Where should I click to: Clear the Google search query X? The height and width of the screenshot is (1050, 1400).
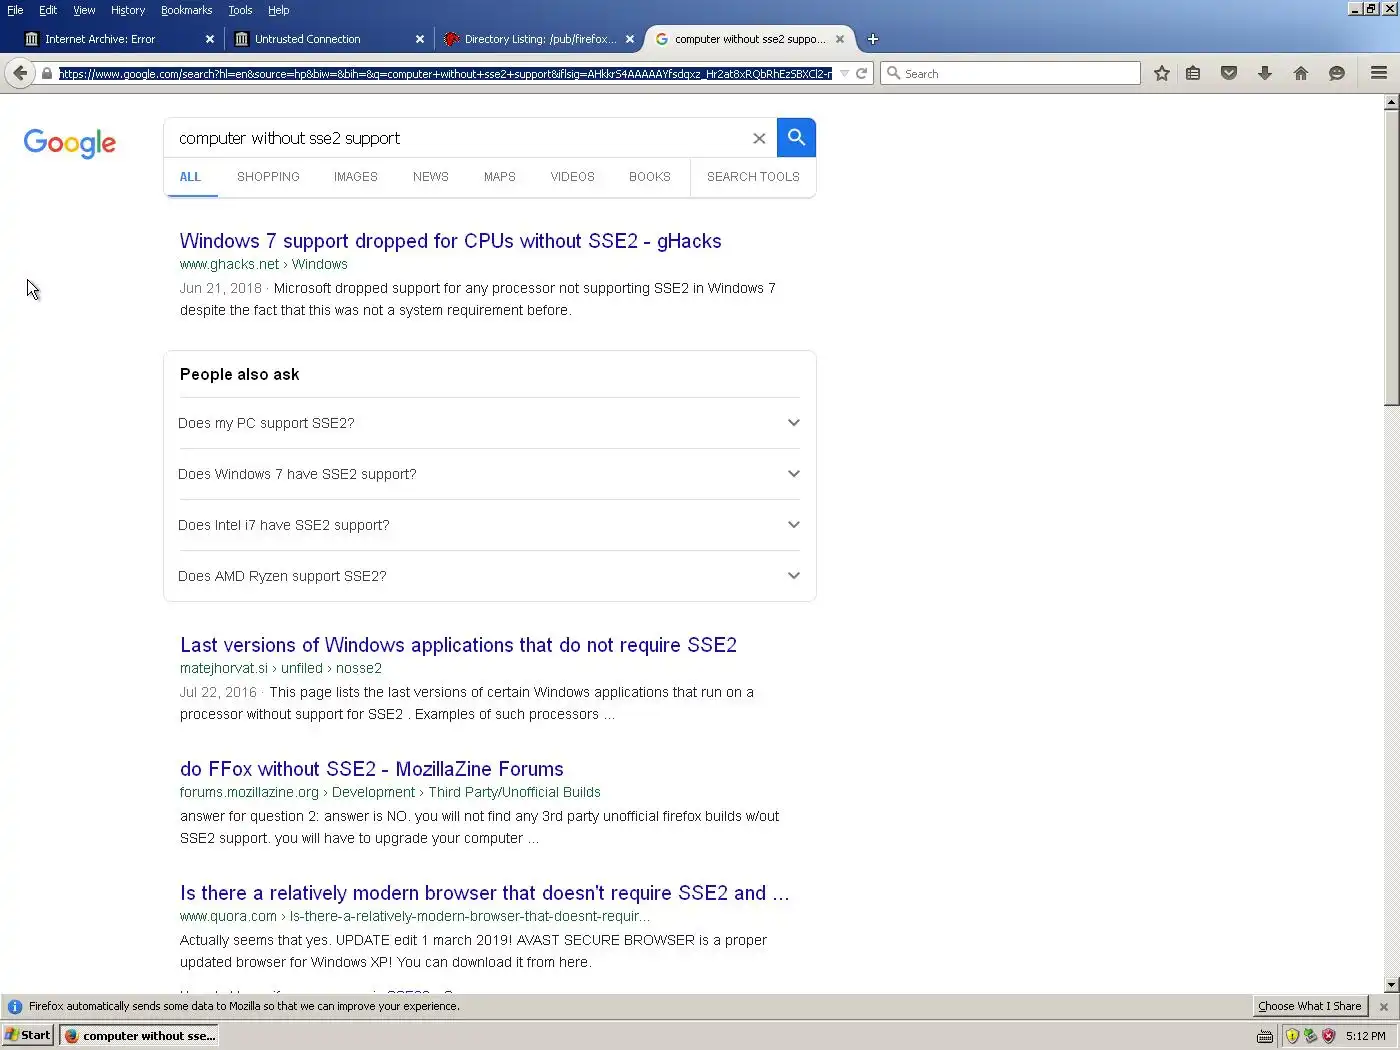(x=759, y=139)
